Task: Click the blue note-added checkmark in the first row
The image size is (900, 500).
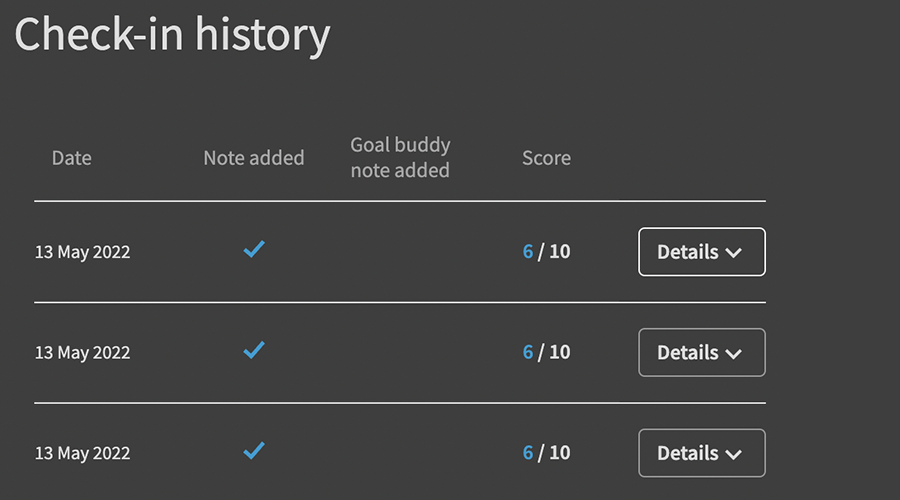Action: pyautogui.click(x=254, y=250)
